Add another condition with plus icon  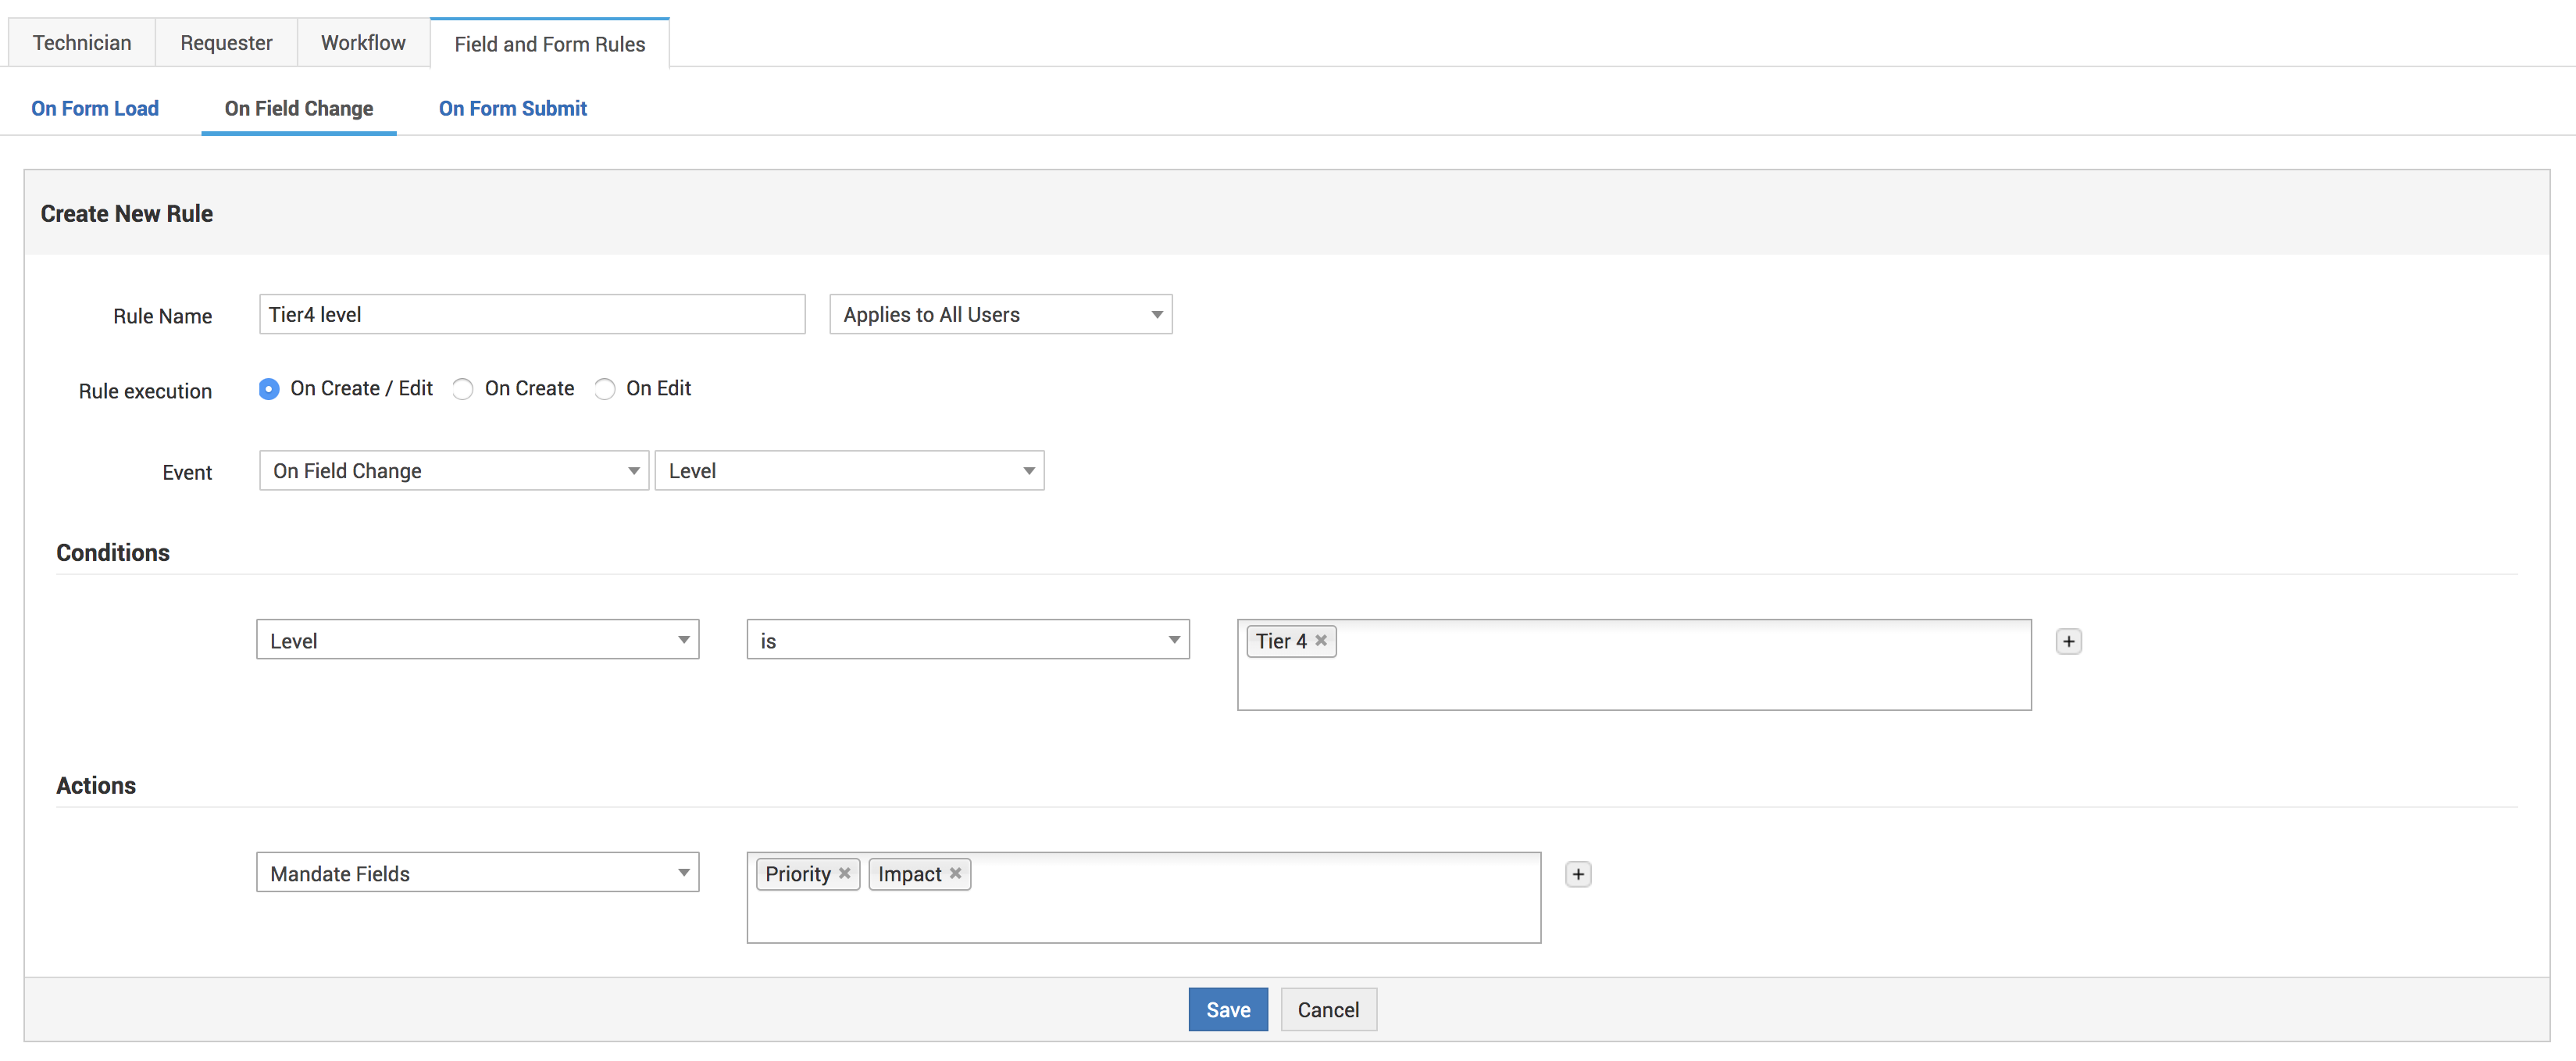click(x=2068, y=642)
